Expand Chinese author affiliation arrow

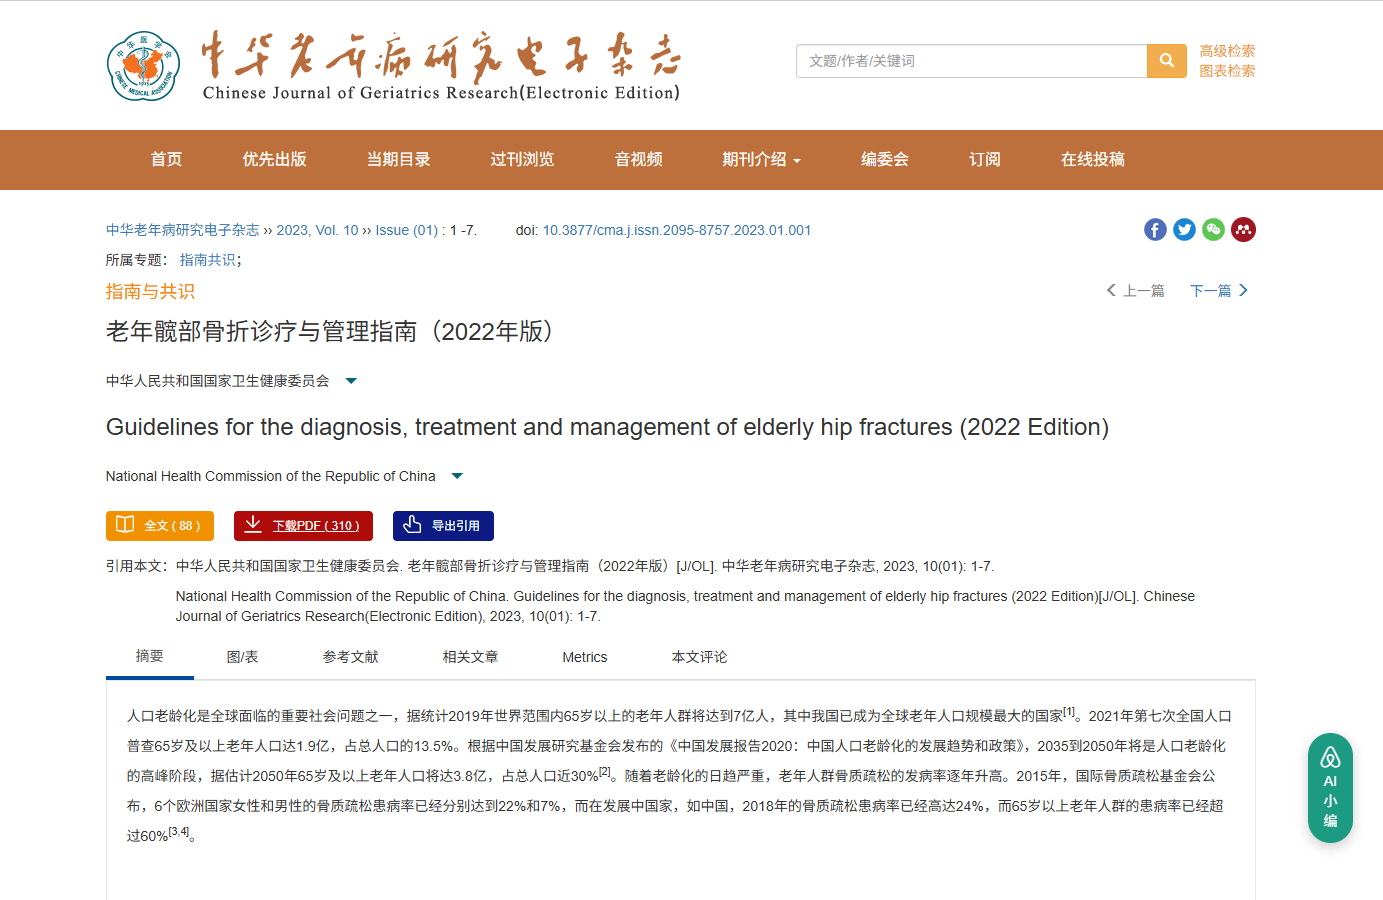click(351, 381)
